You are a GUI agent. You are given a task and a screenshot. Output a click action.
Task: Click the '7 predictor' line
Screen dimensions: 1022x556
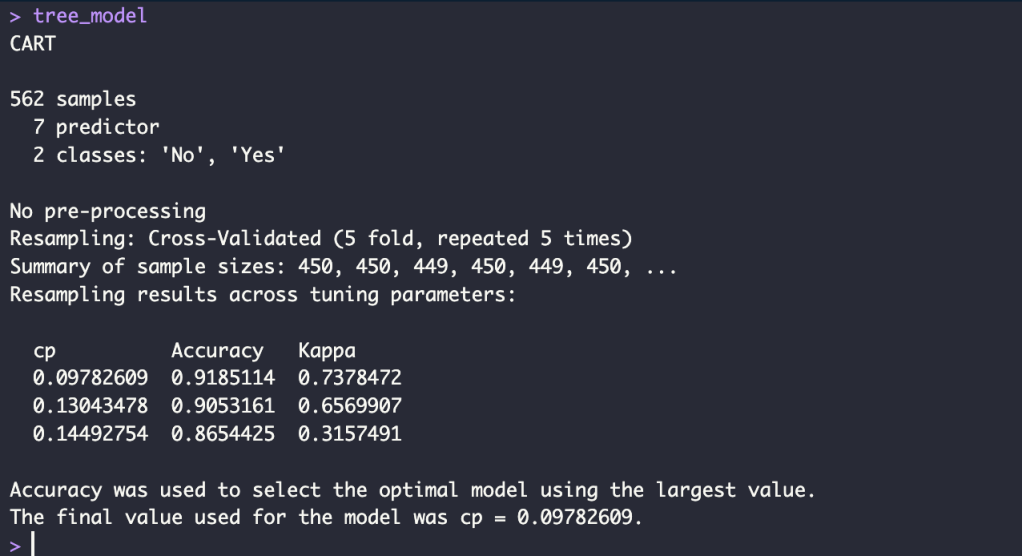pyautogui.click(x=96, y=127)
